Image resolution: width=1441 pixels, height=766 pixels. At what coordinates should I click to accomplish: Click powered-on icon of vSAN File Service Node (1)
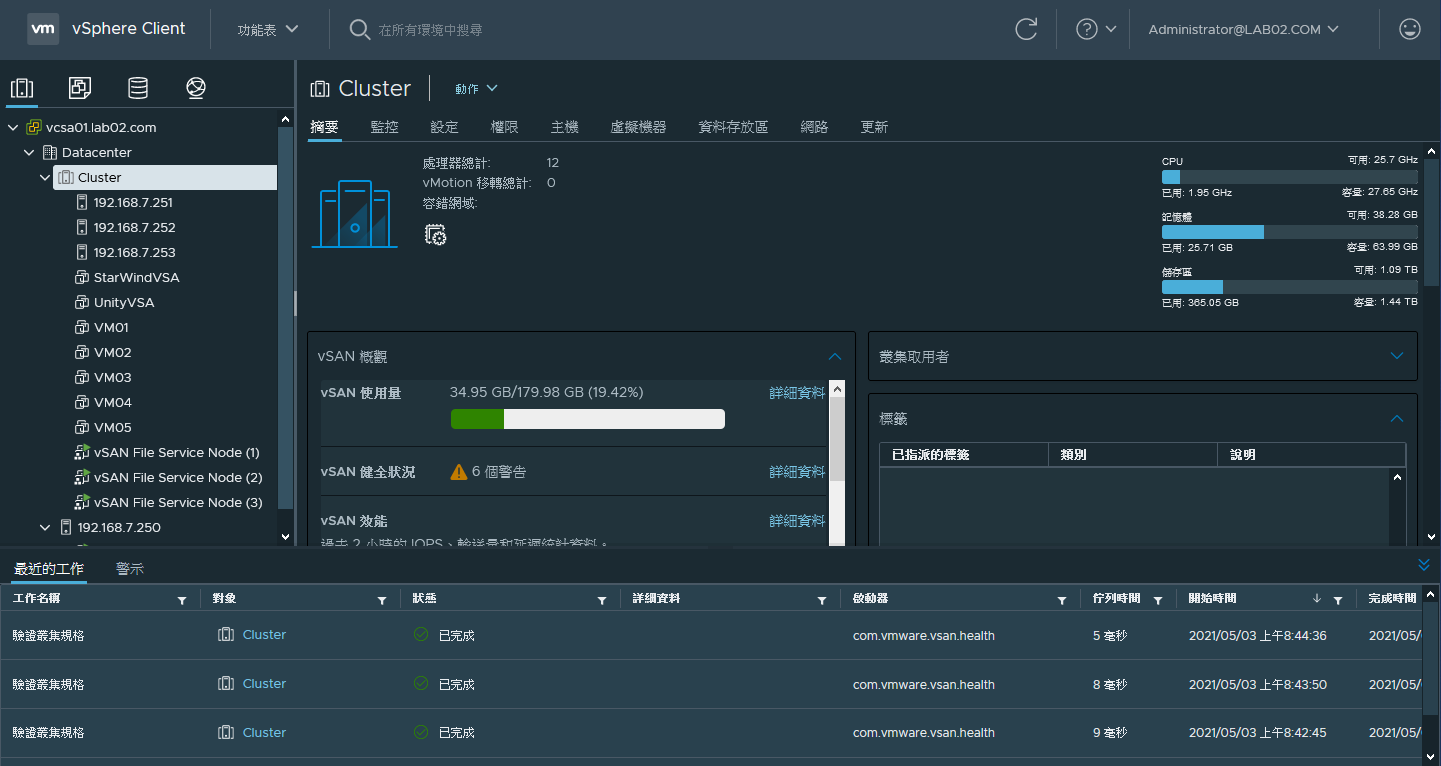tap(82, 452)
